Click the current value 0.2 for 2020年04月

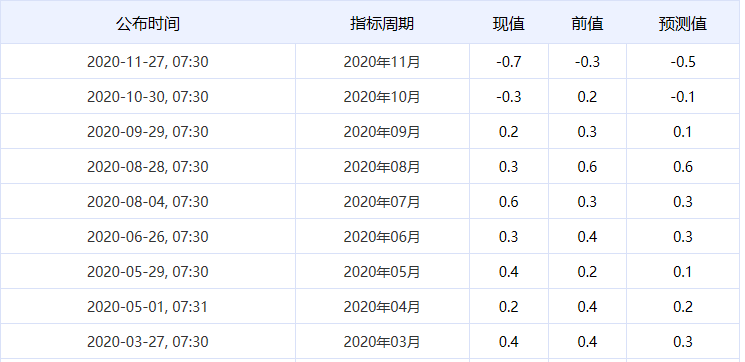pyautogui.click(x=508, y=307)
